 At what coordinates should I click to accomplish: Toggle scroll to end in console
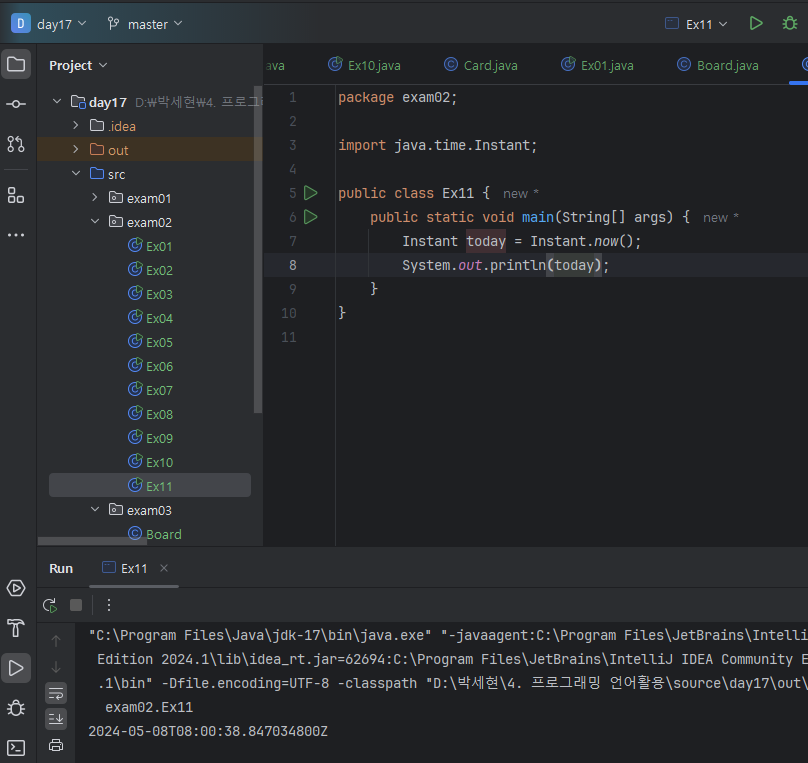pos(56,718)
